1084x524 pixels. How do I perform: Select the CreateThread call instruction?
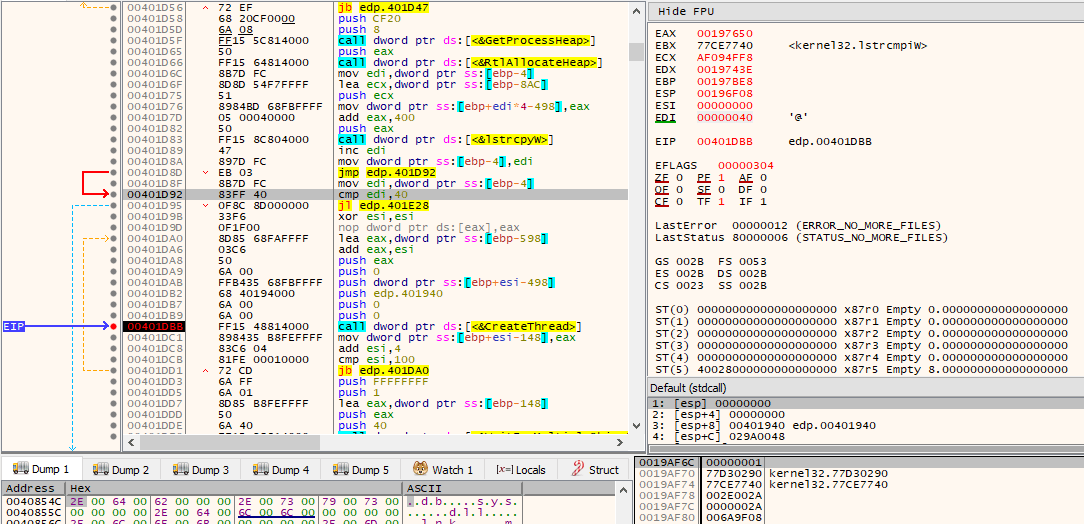(x=374, y=326)
